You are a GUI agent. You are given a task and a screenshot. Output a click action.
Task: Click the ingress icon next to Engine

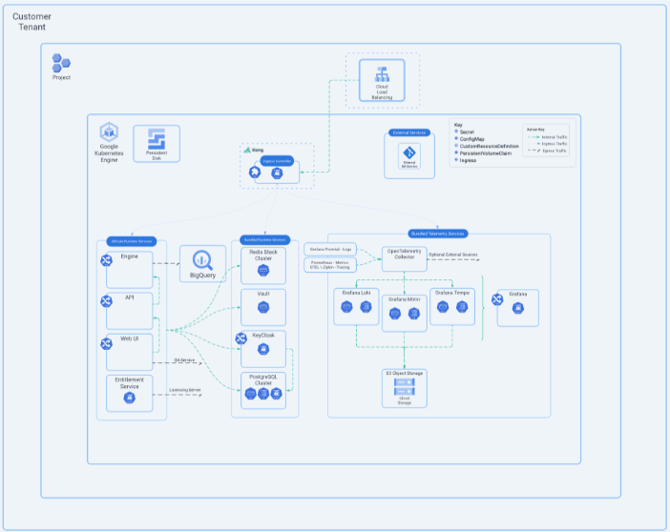(x=106, y=260)
